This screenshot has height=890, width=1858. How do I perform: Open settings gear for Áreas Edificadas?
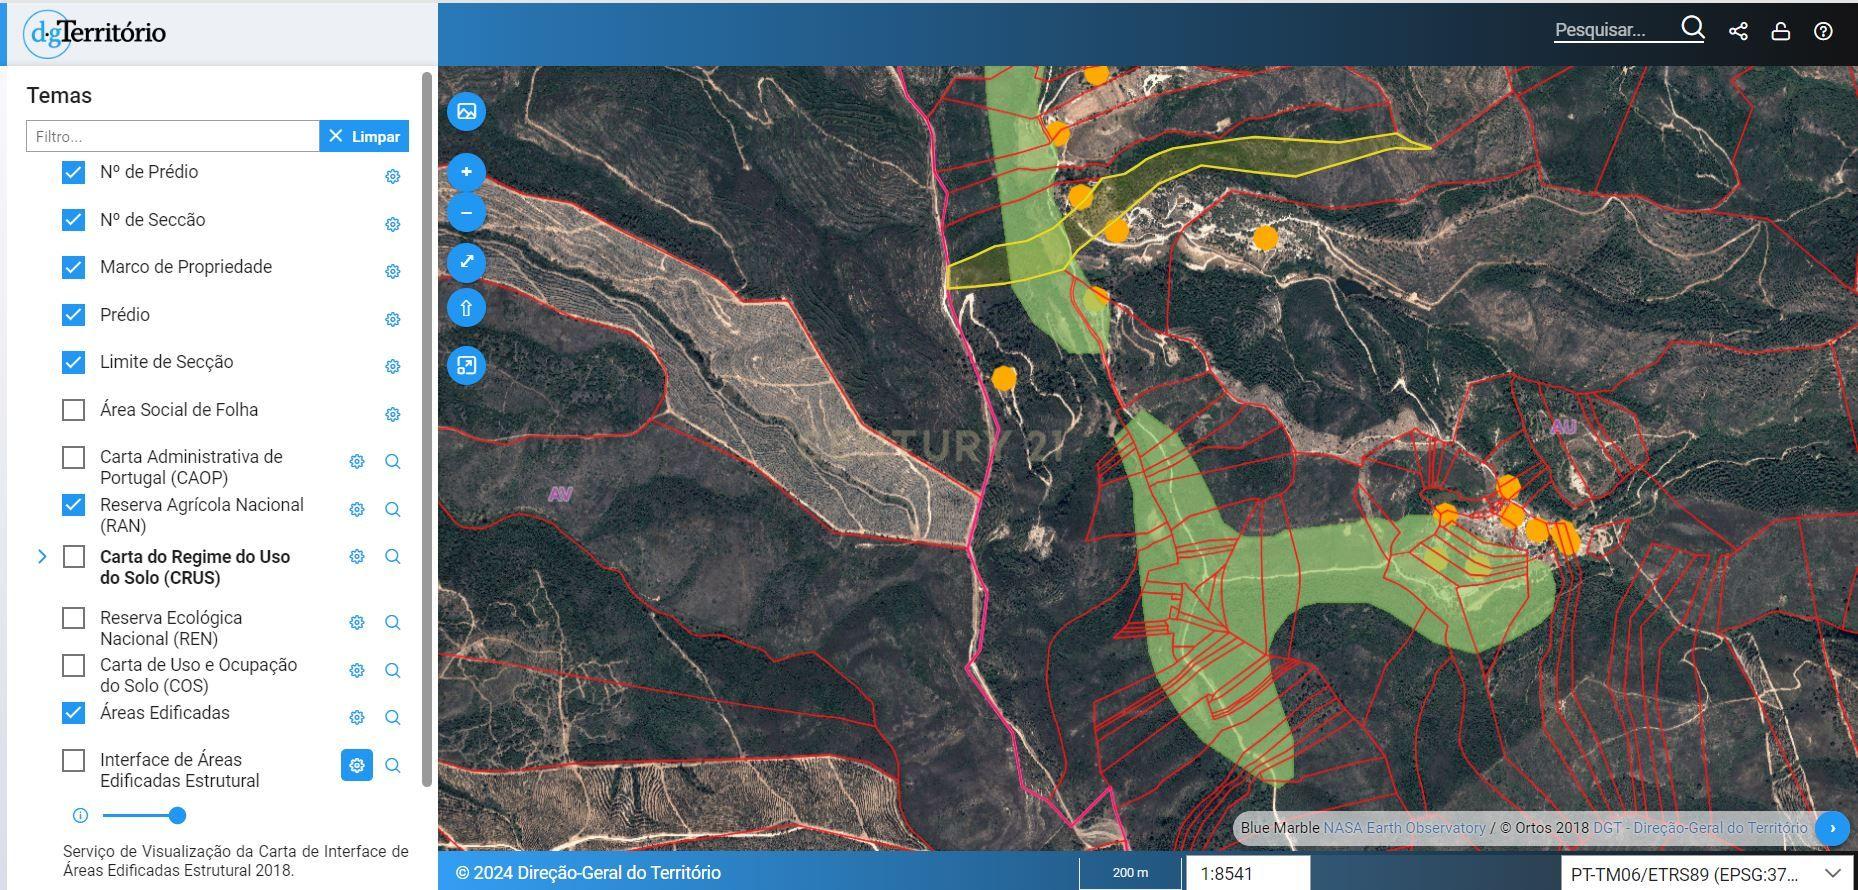(x=357, y=718)
